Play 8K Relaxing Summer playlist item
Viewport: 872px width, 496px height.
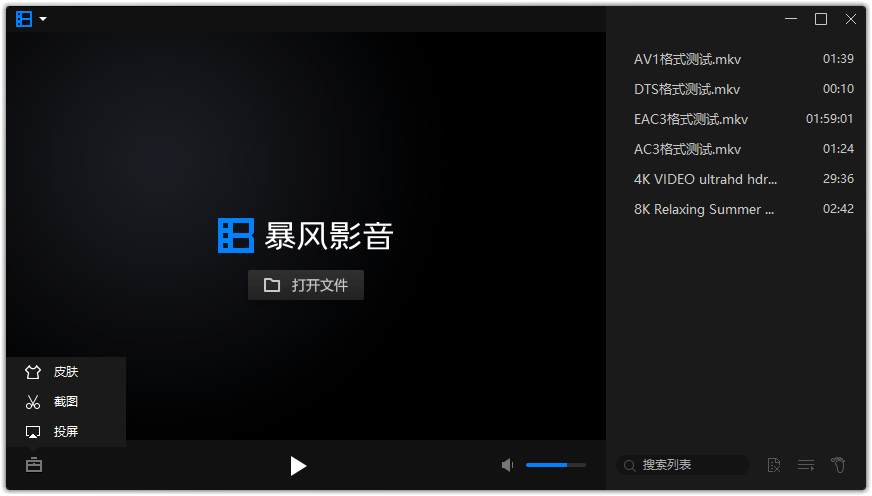pyautogui.click(x=704, y=209)
